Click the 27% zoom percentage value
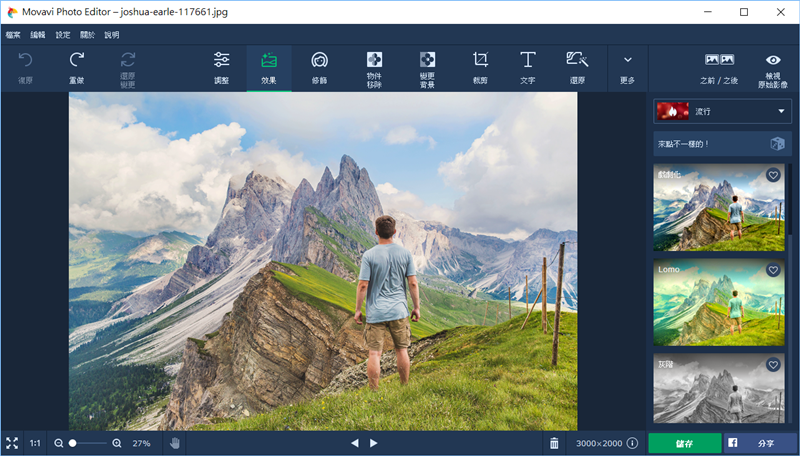The height and width of the screenshot is (456, 800). tap(141, 443)
